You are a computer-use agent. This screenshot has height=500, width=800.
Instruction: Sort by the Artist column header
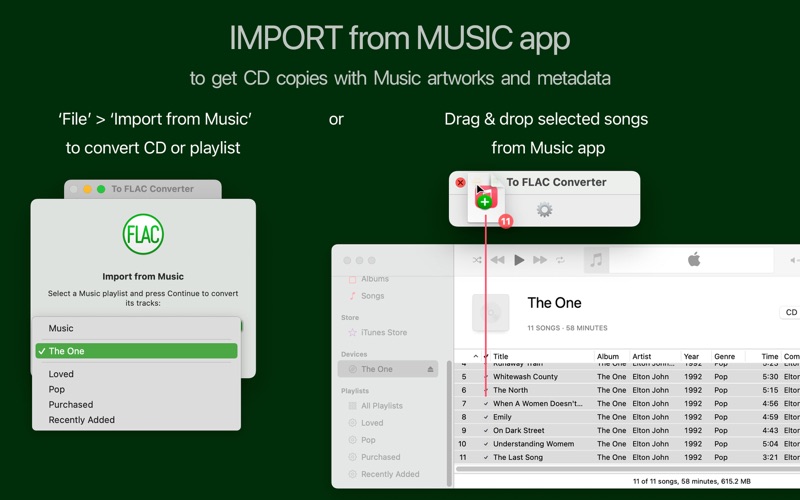pos(642,356)
